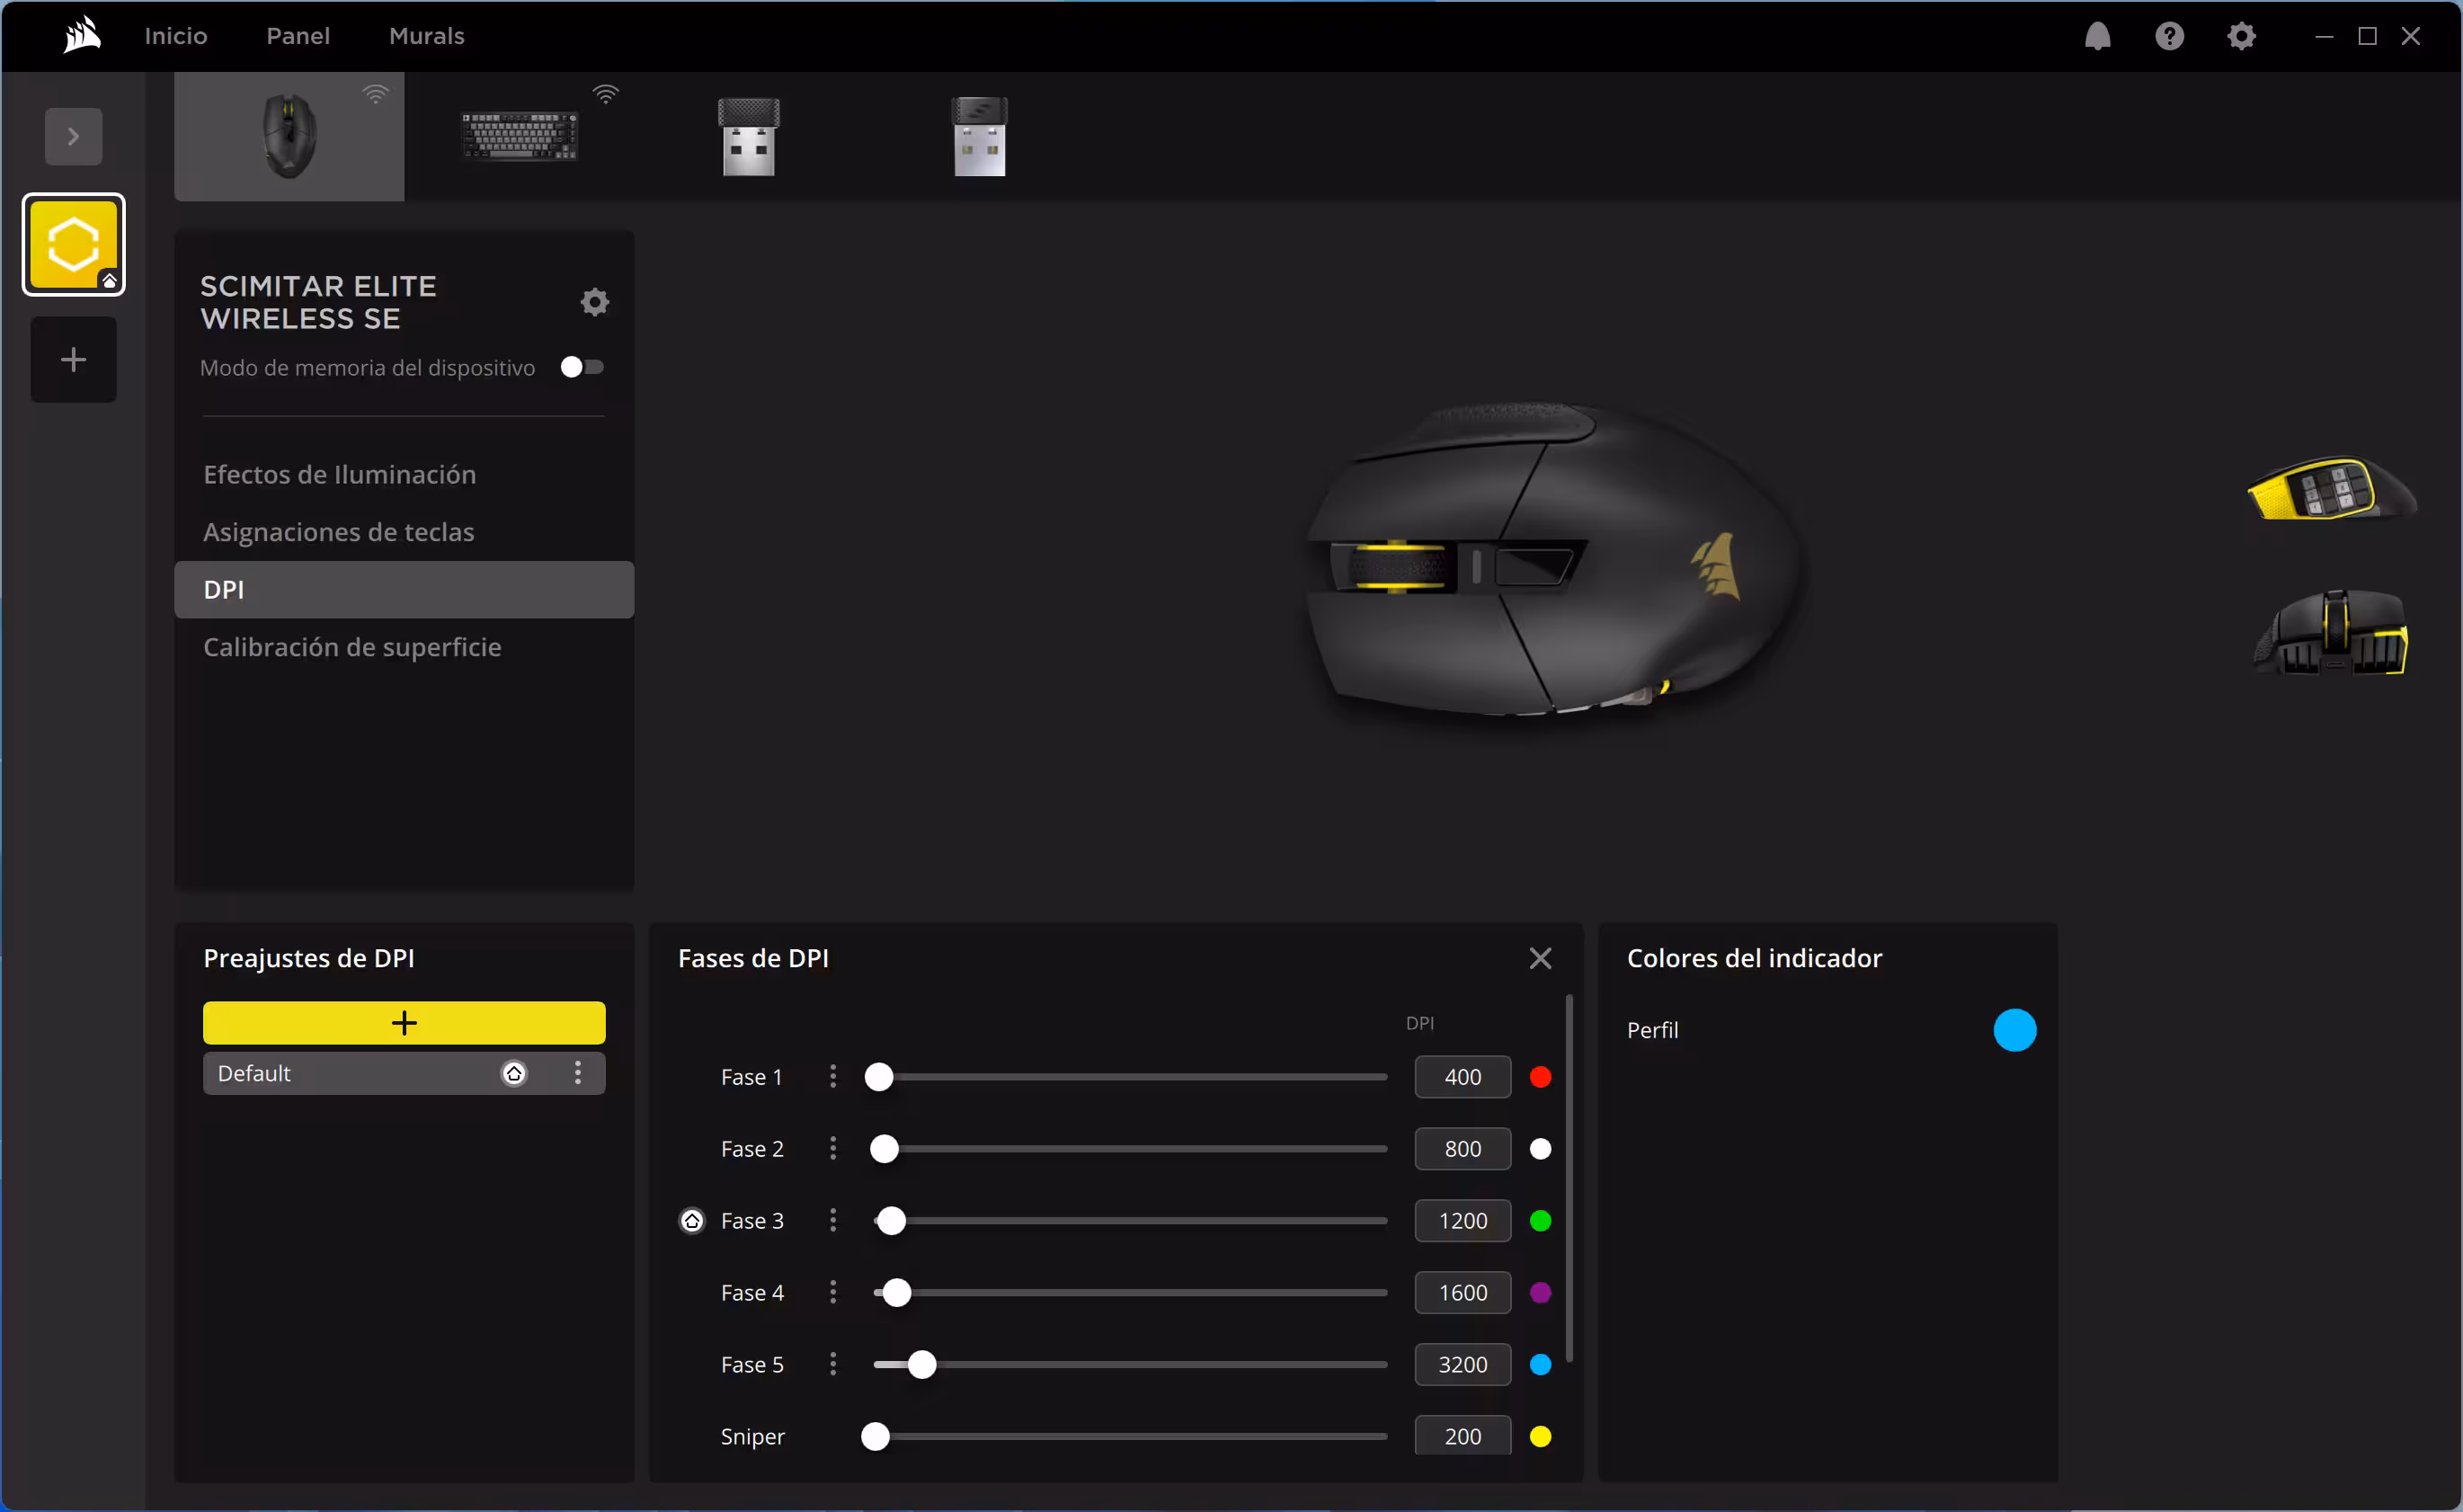Show mouse side-button view thumbnail

pyautogui.click(x=2332, y=489)
